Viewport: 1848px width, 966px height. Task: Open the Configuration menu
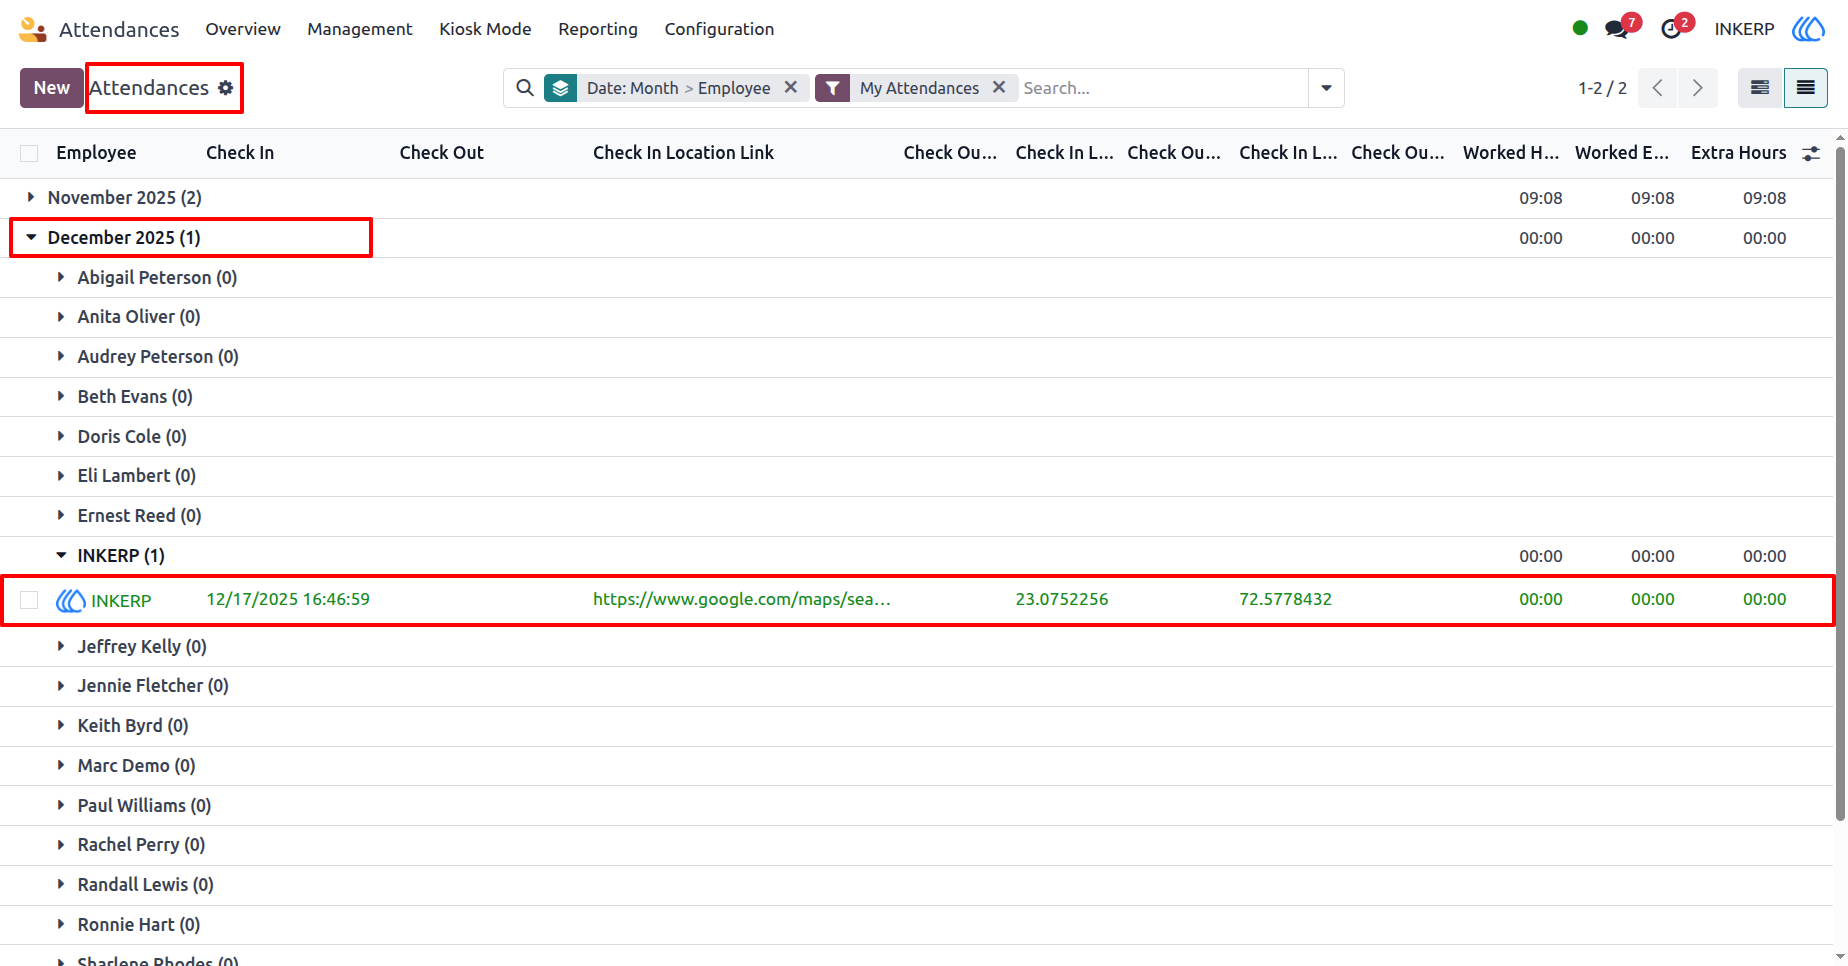719,29
